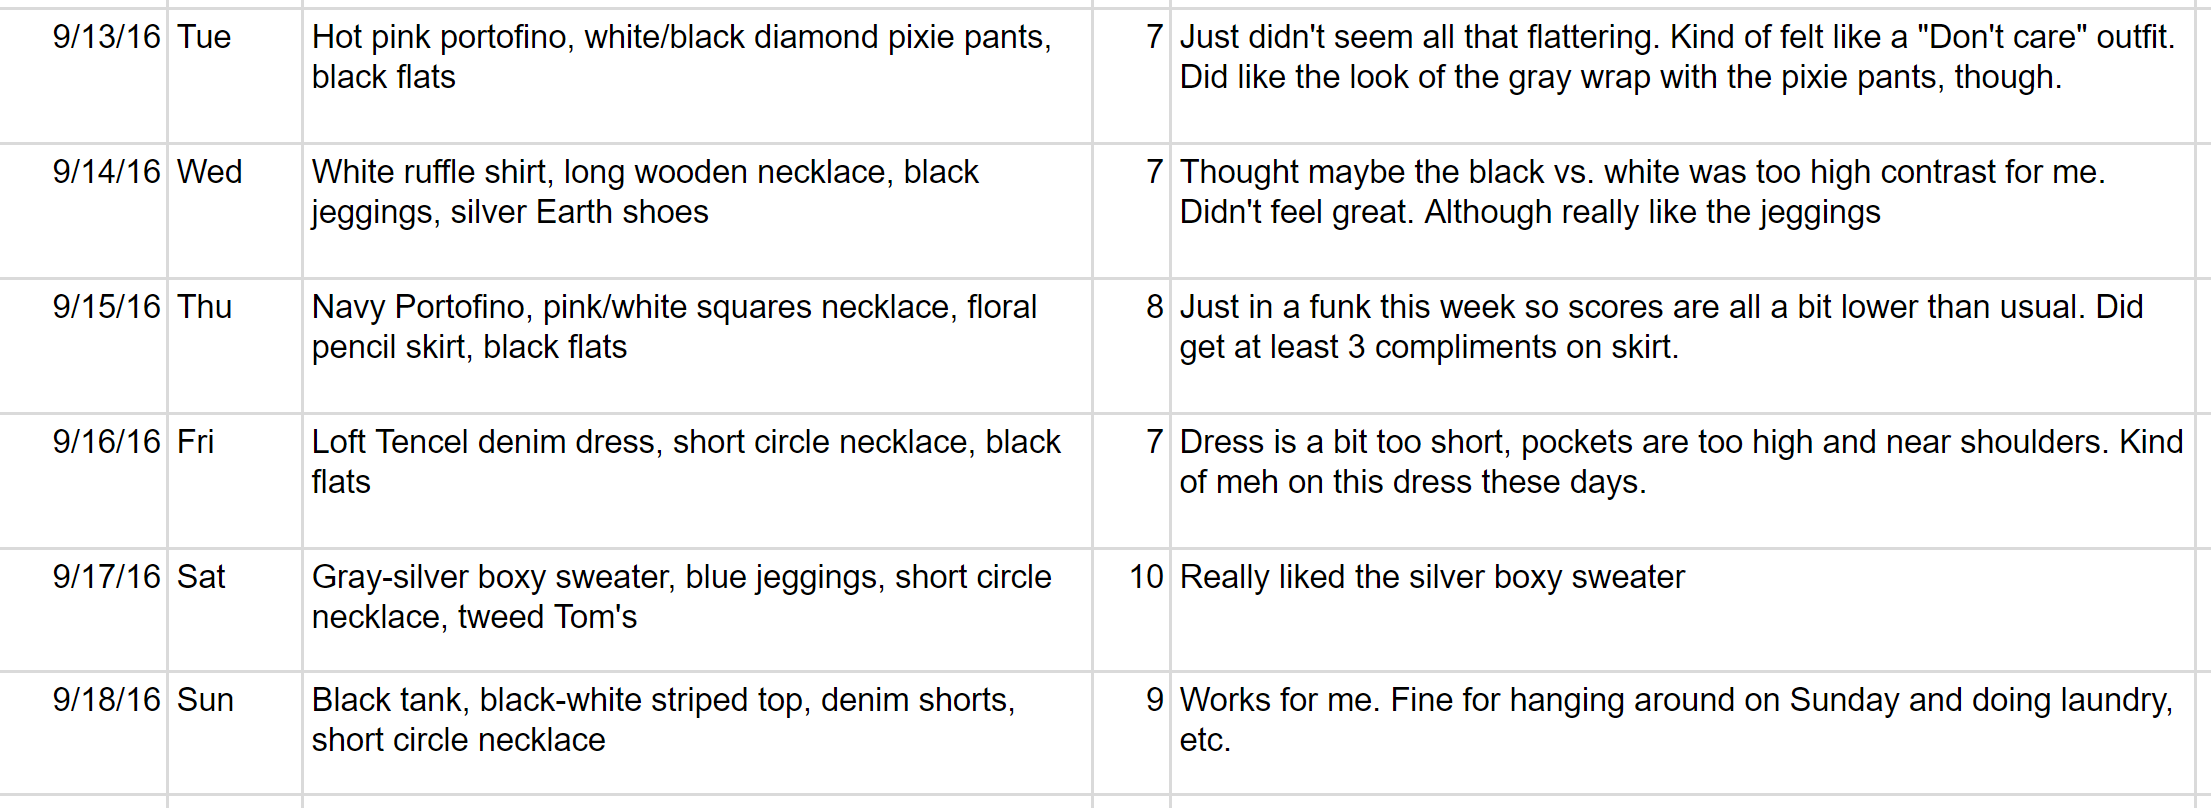Select the "funk this week" comment cell

1683,346
